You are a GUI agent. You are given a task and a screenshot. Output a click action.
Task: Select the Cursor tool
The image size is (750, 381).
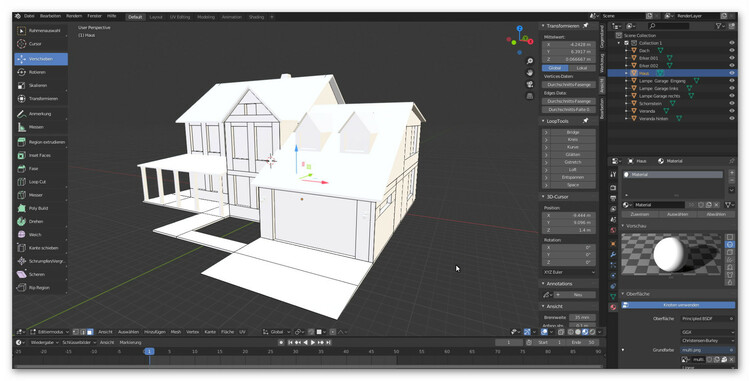pyautogui.click(x=41, y=44)
